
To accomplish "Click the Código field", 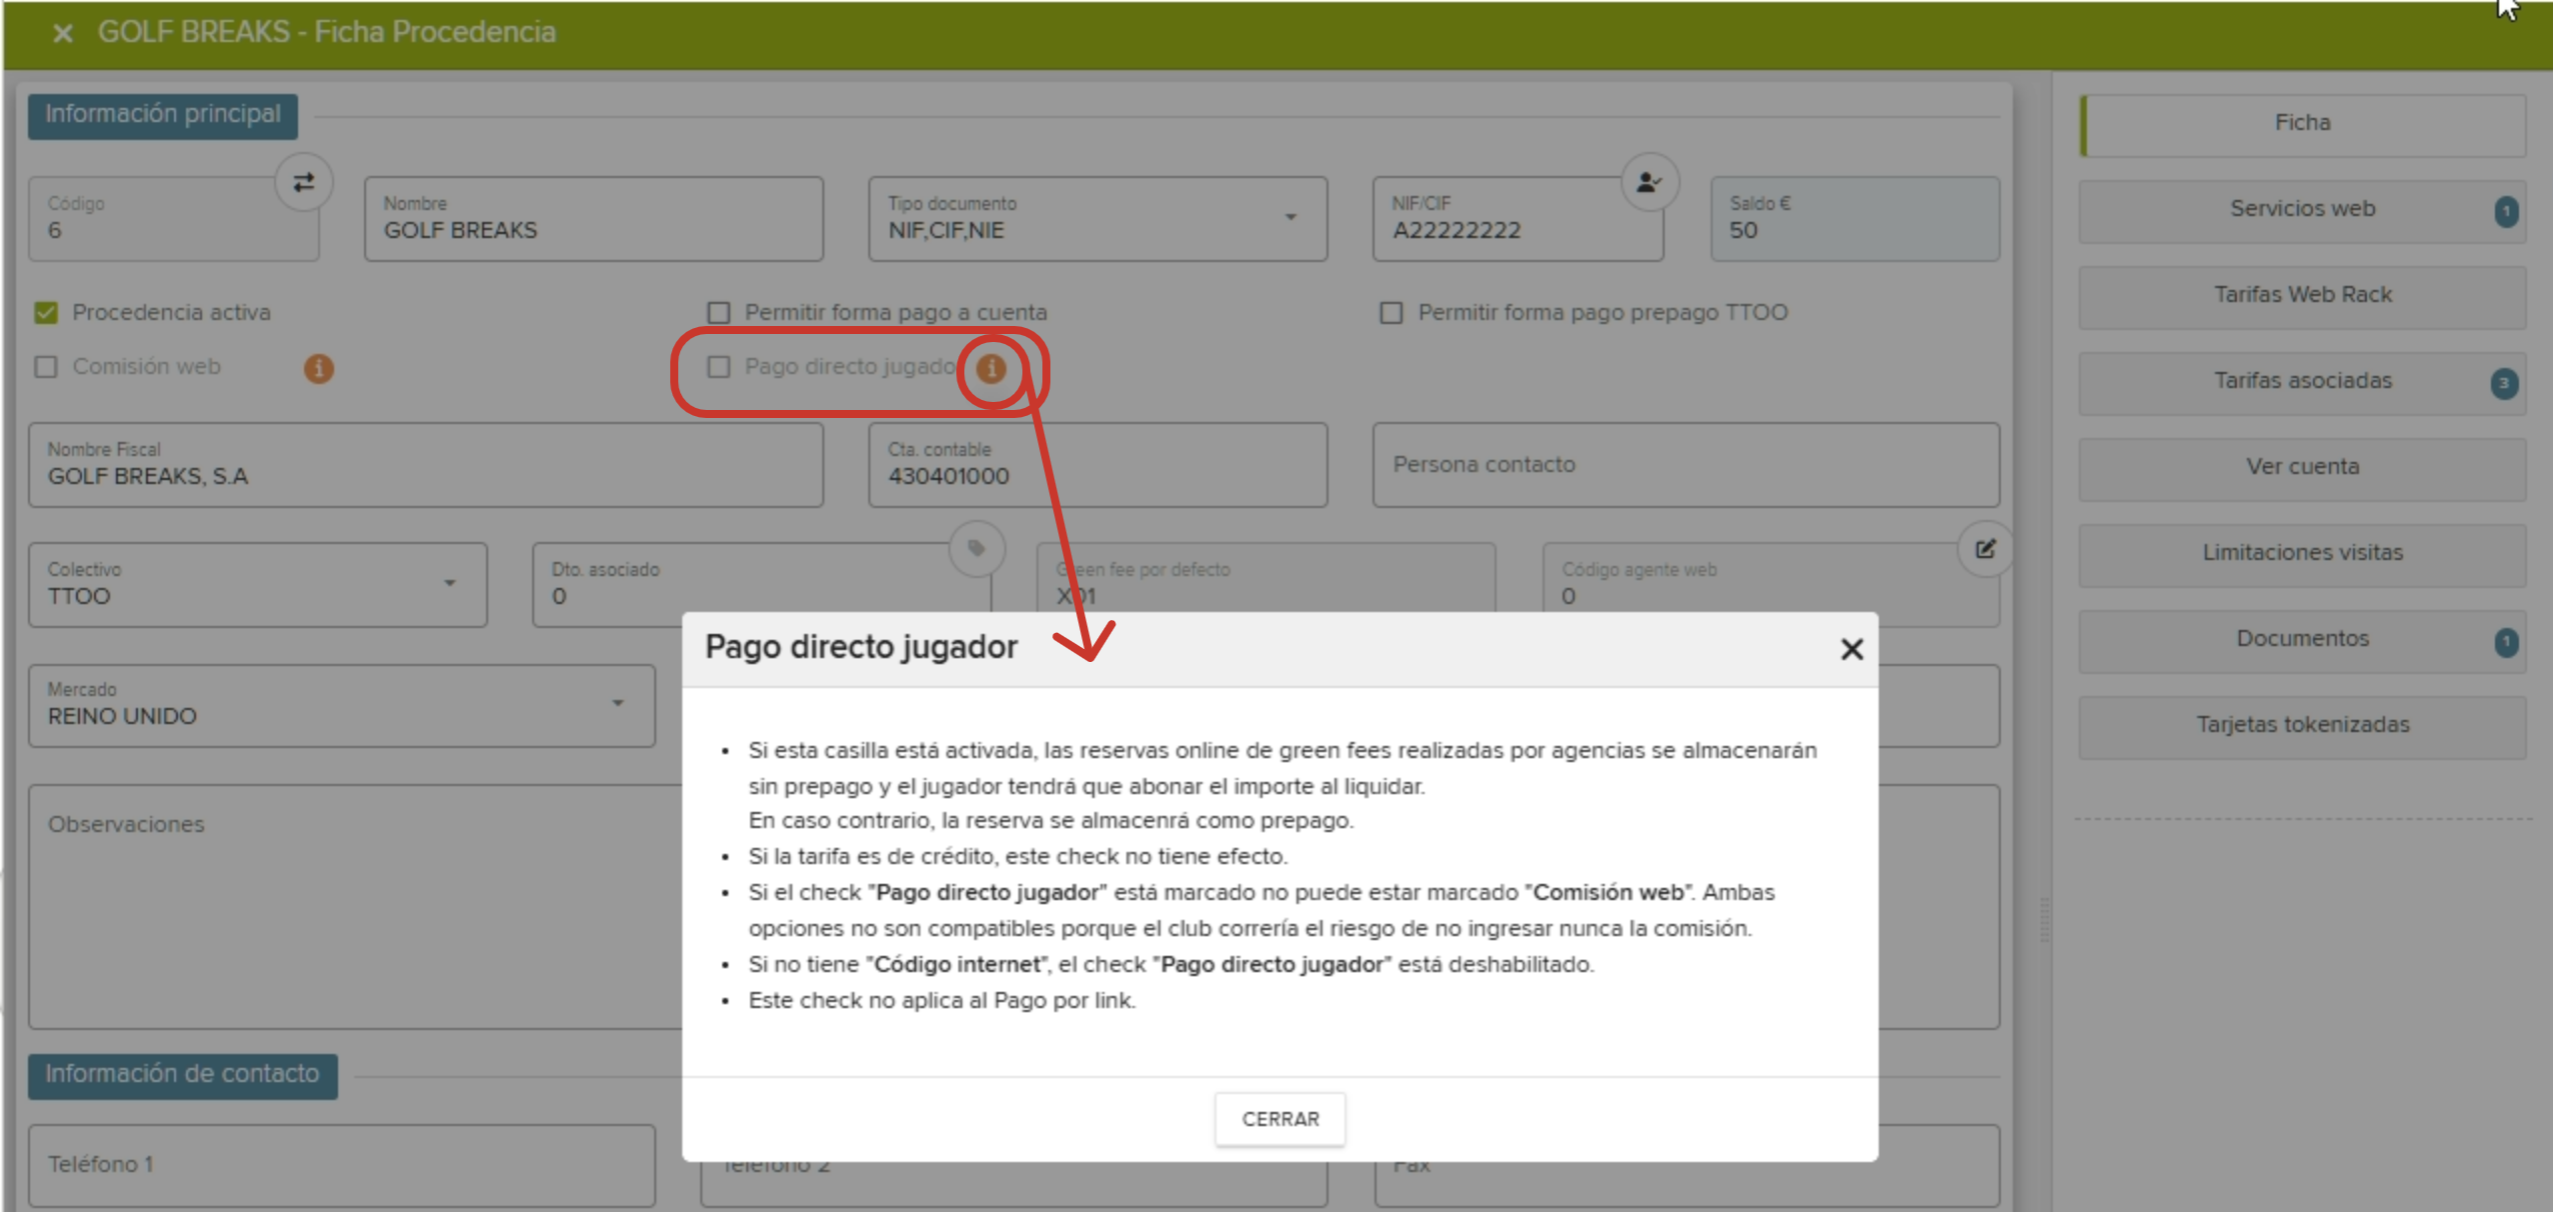I will click(173, 219).
